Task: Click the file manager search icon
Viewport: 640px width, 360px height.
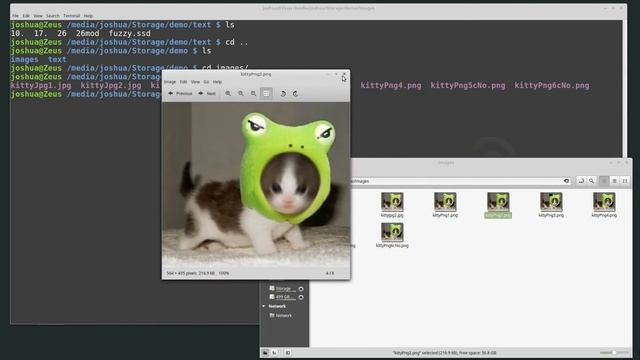Action: (x=591, y=181)
